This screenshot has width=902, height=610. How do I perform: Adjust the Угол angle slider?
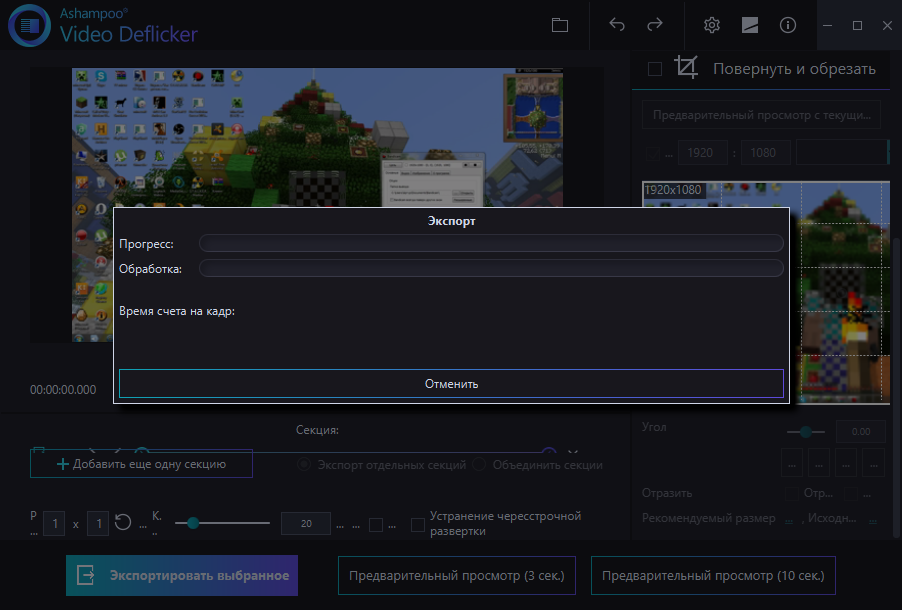pyautogui.click(x=805, y=432)
